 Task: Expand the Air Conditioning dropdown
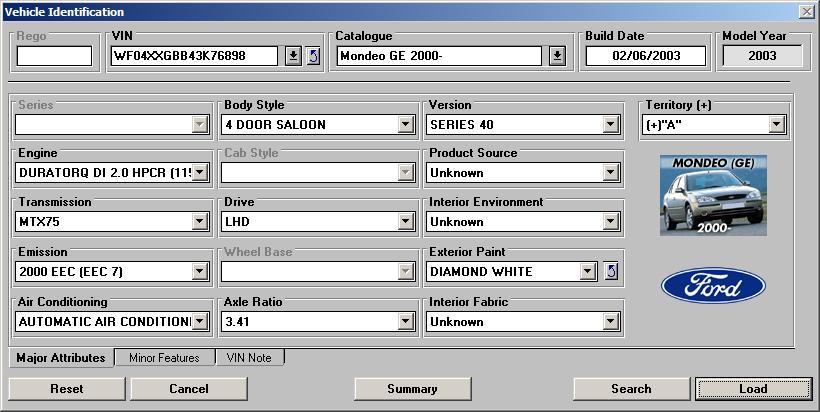pos(200,322)
